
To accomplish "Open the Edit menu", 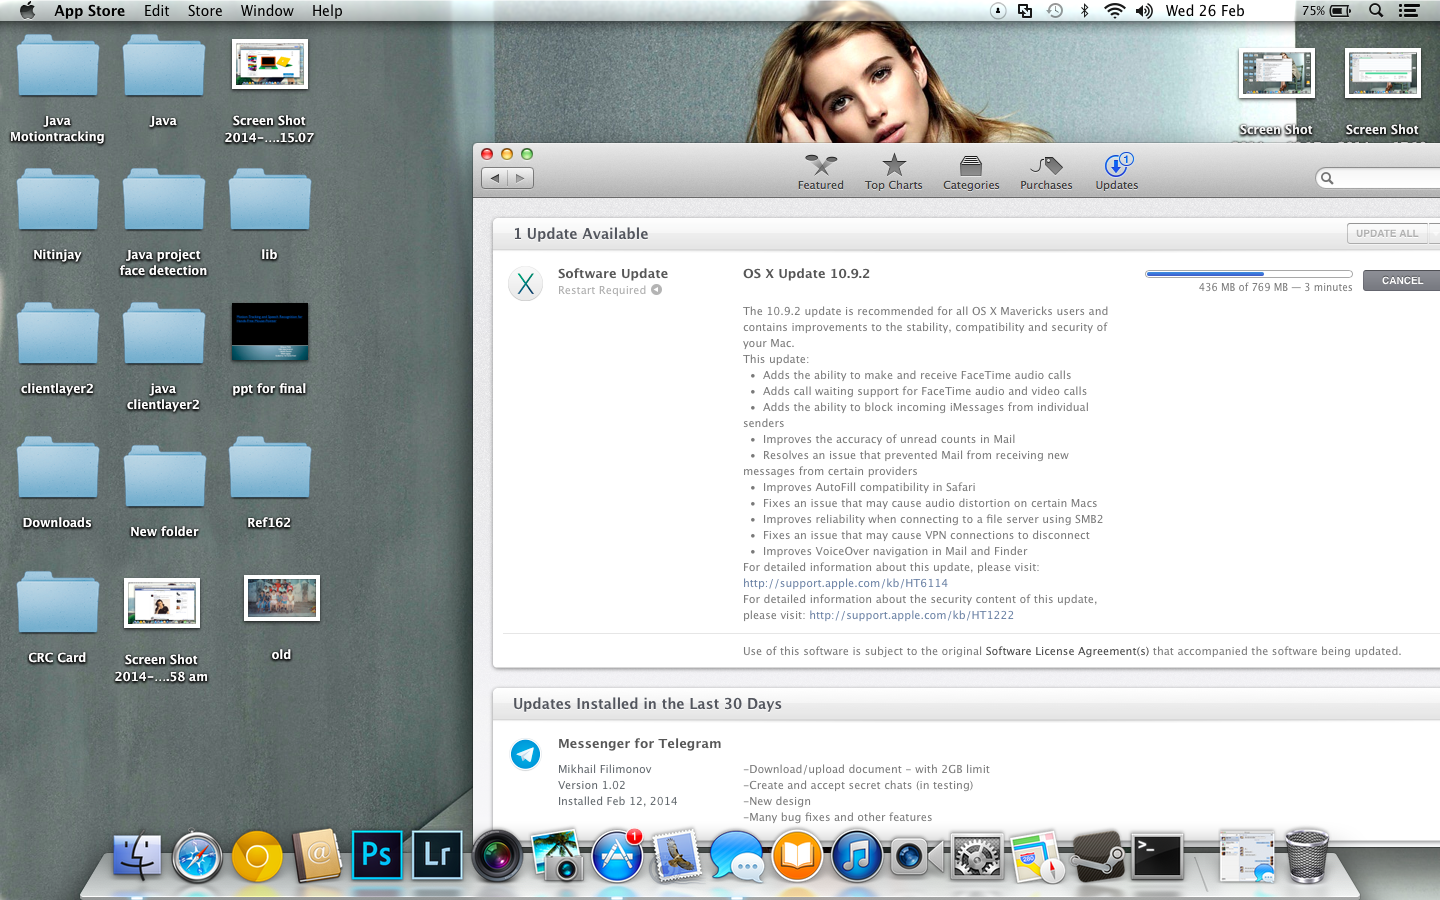I will 156,11.
